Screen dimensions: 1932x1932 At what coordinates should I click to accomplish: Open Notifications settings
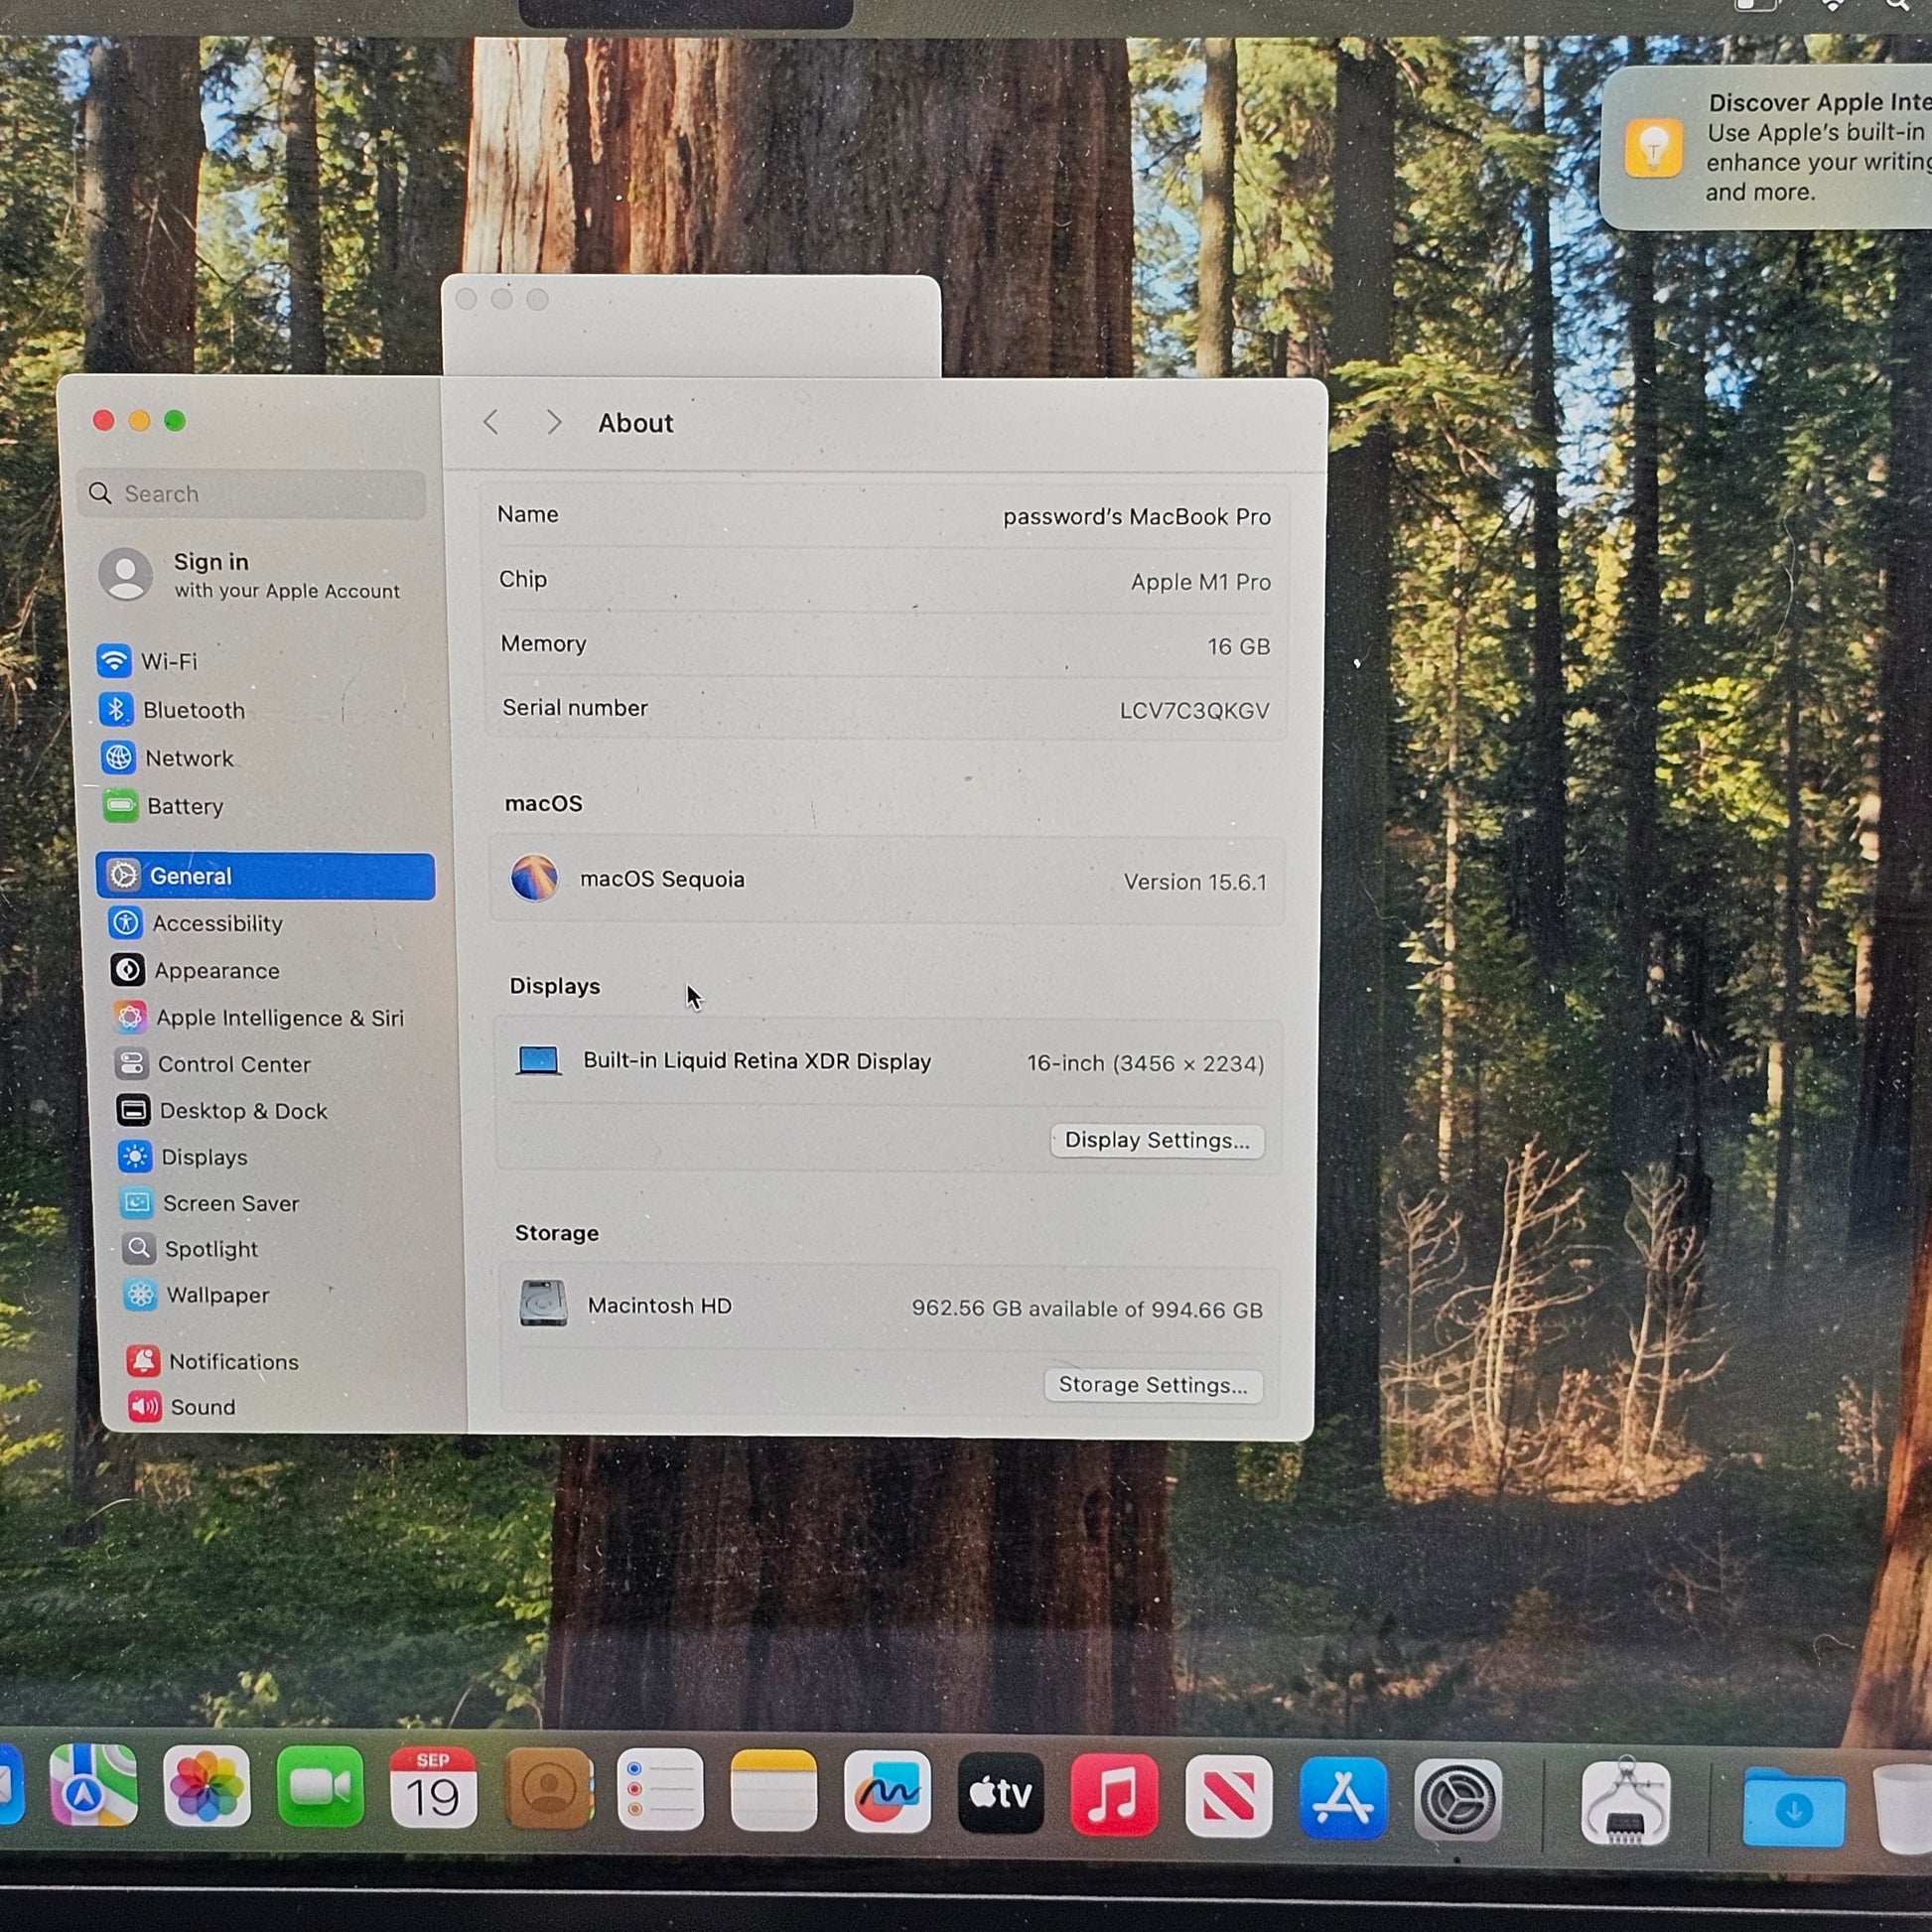click(213, 1361)
